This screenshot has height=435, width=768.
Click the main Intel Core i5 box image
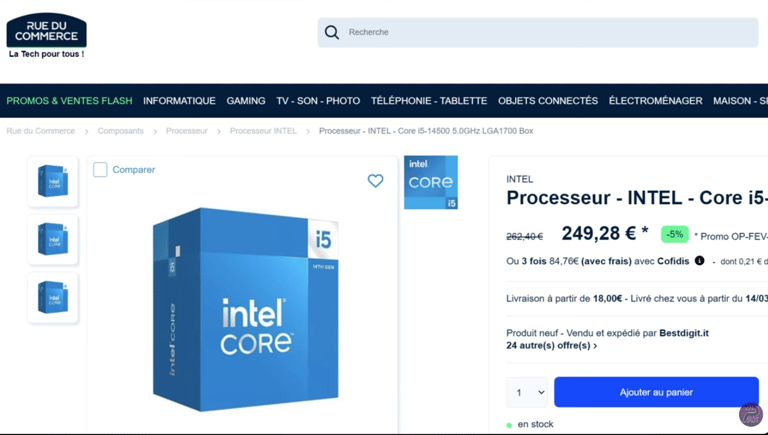(245, 310)
